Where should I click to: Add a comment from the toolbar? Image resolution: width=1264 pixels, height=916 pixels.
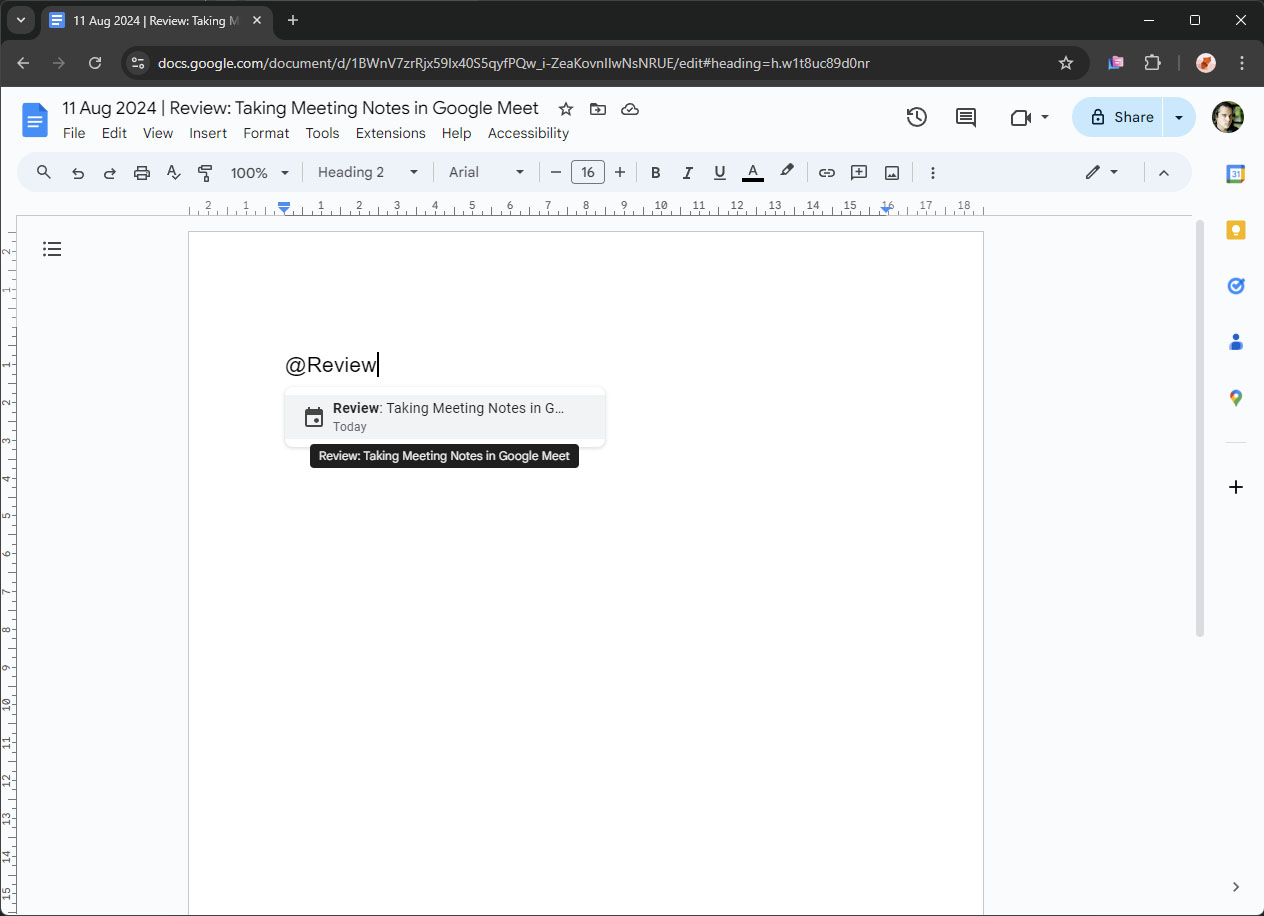(859, 172)
